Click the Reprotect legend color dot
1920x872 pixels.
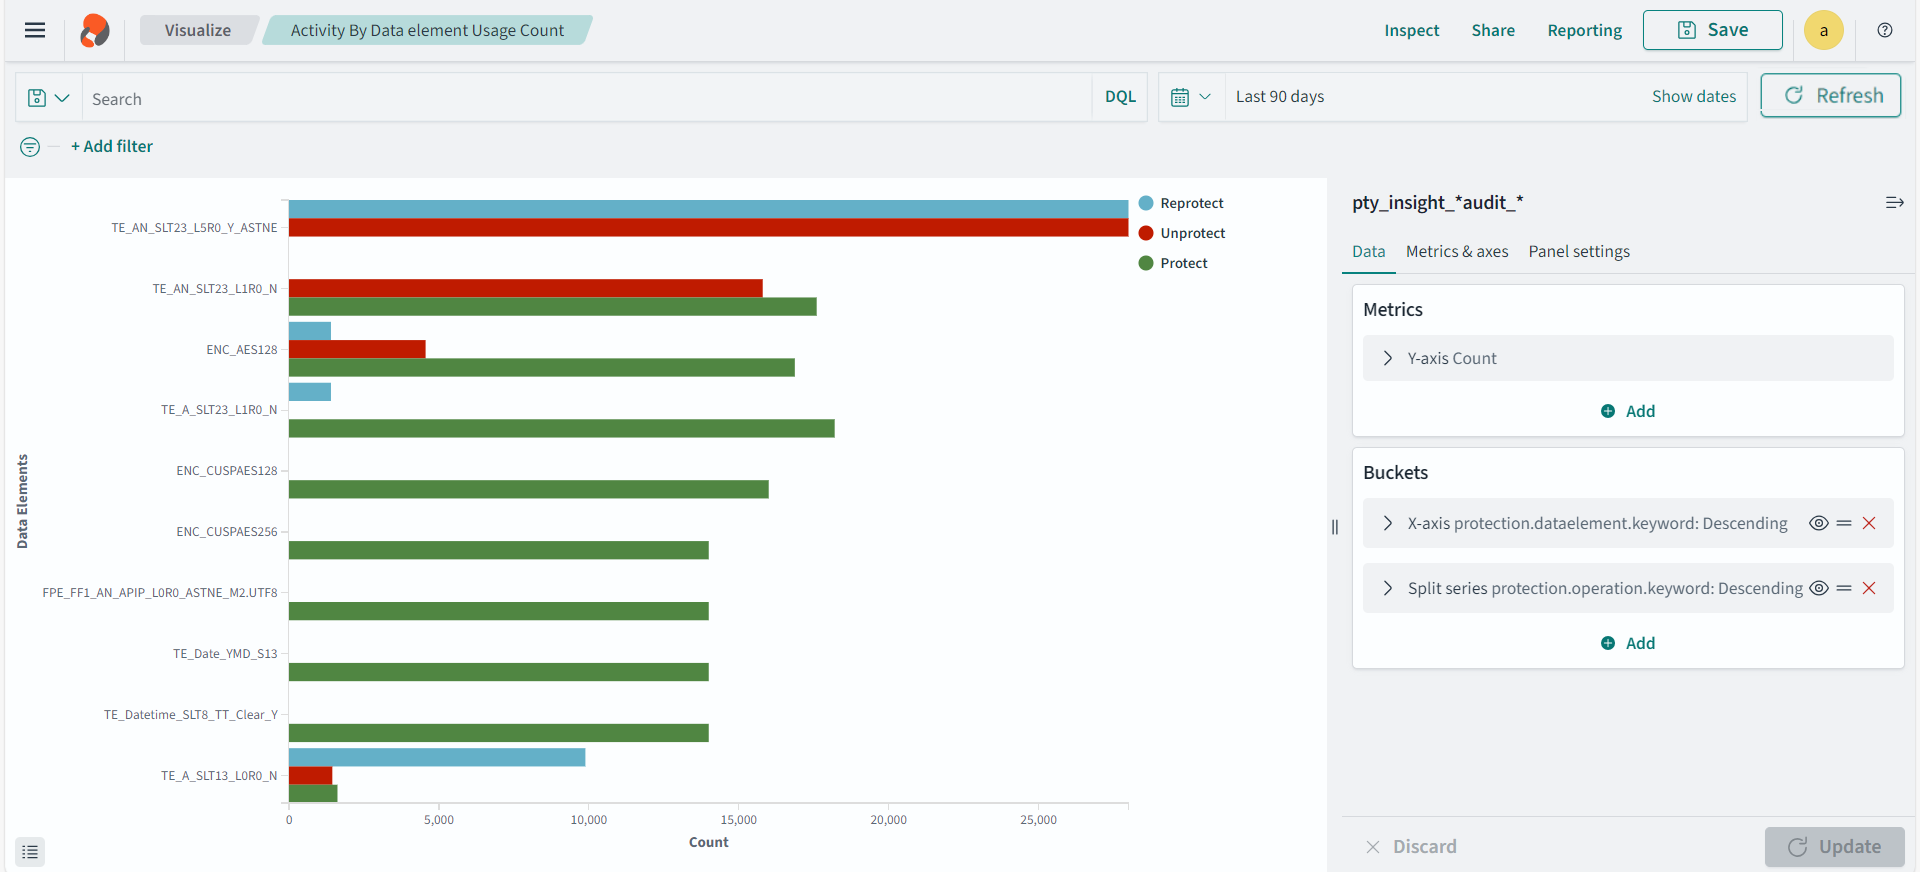point(1146,203)
